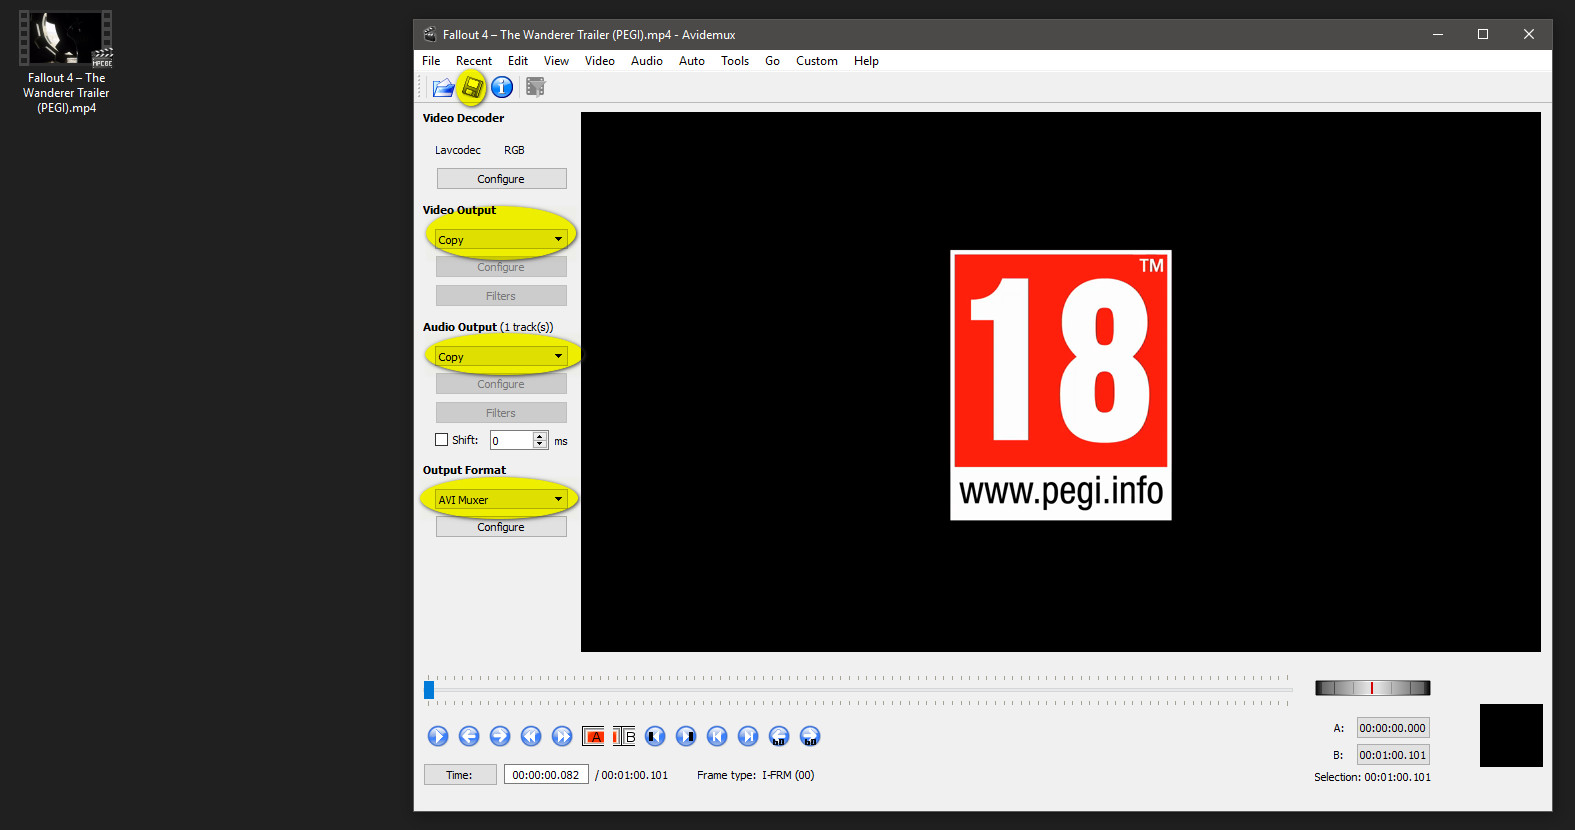Viewport: 1575px width, 830px height.
Task: Click the current time input field
Action: pos(546,775)
